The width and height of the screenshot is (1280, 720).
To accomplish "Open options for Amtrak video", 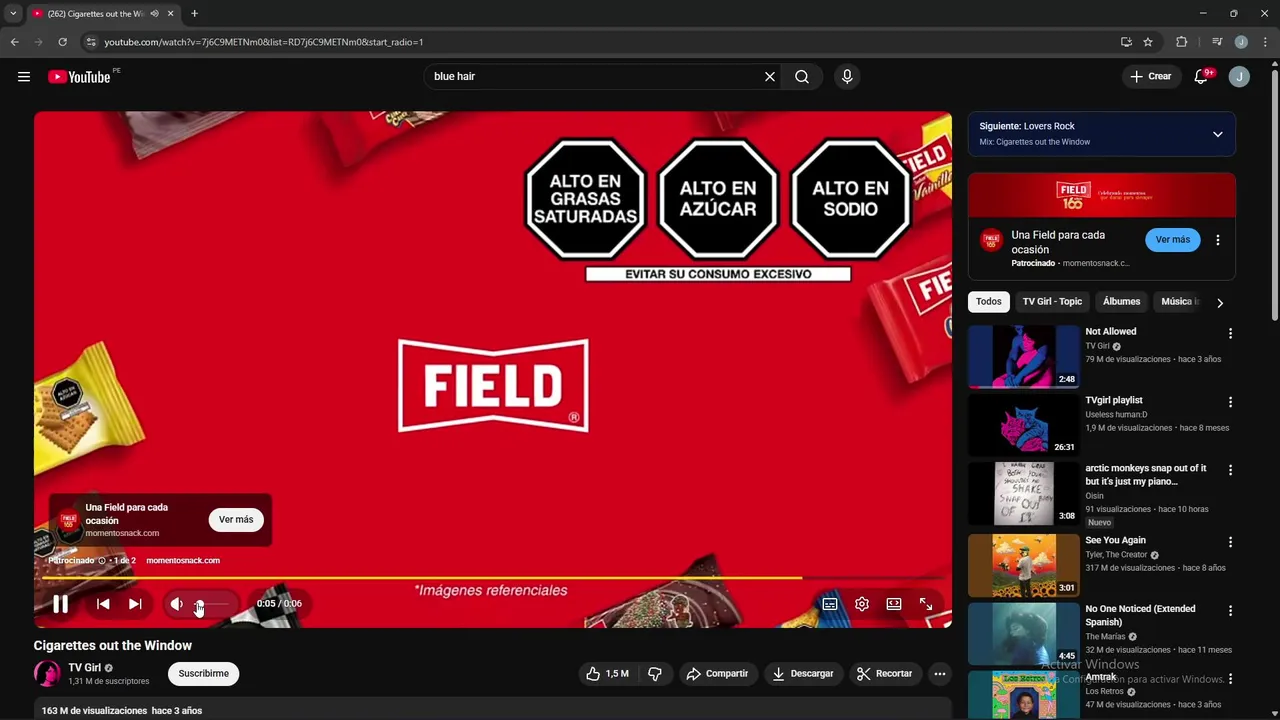I will point(1231,680).
